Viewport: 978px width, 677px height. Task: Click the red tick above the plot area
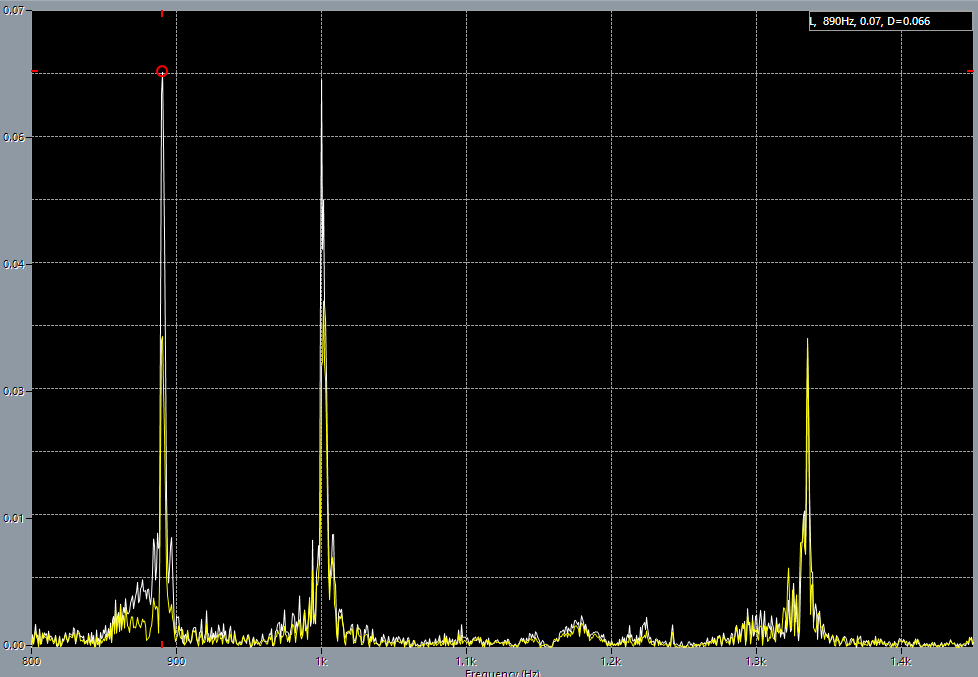pos(164,13)
